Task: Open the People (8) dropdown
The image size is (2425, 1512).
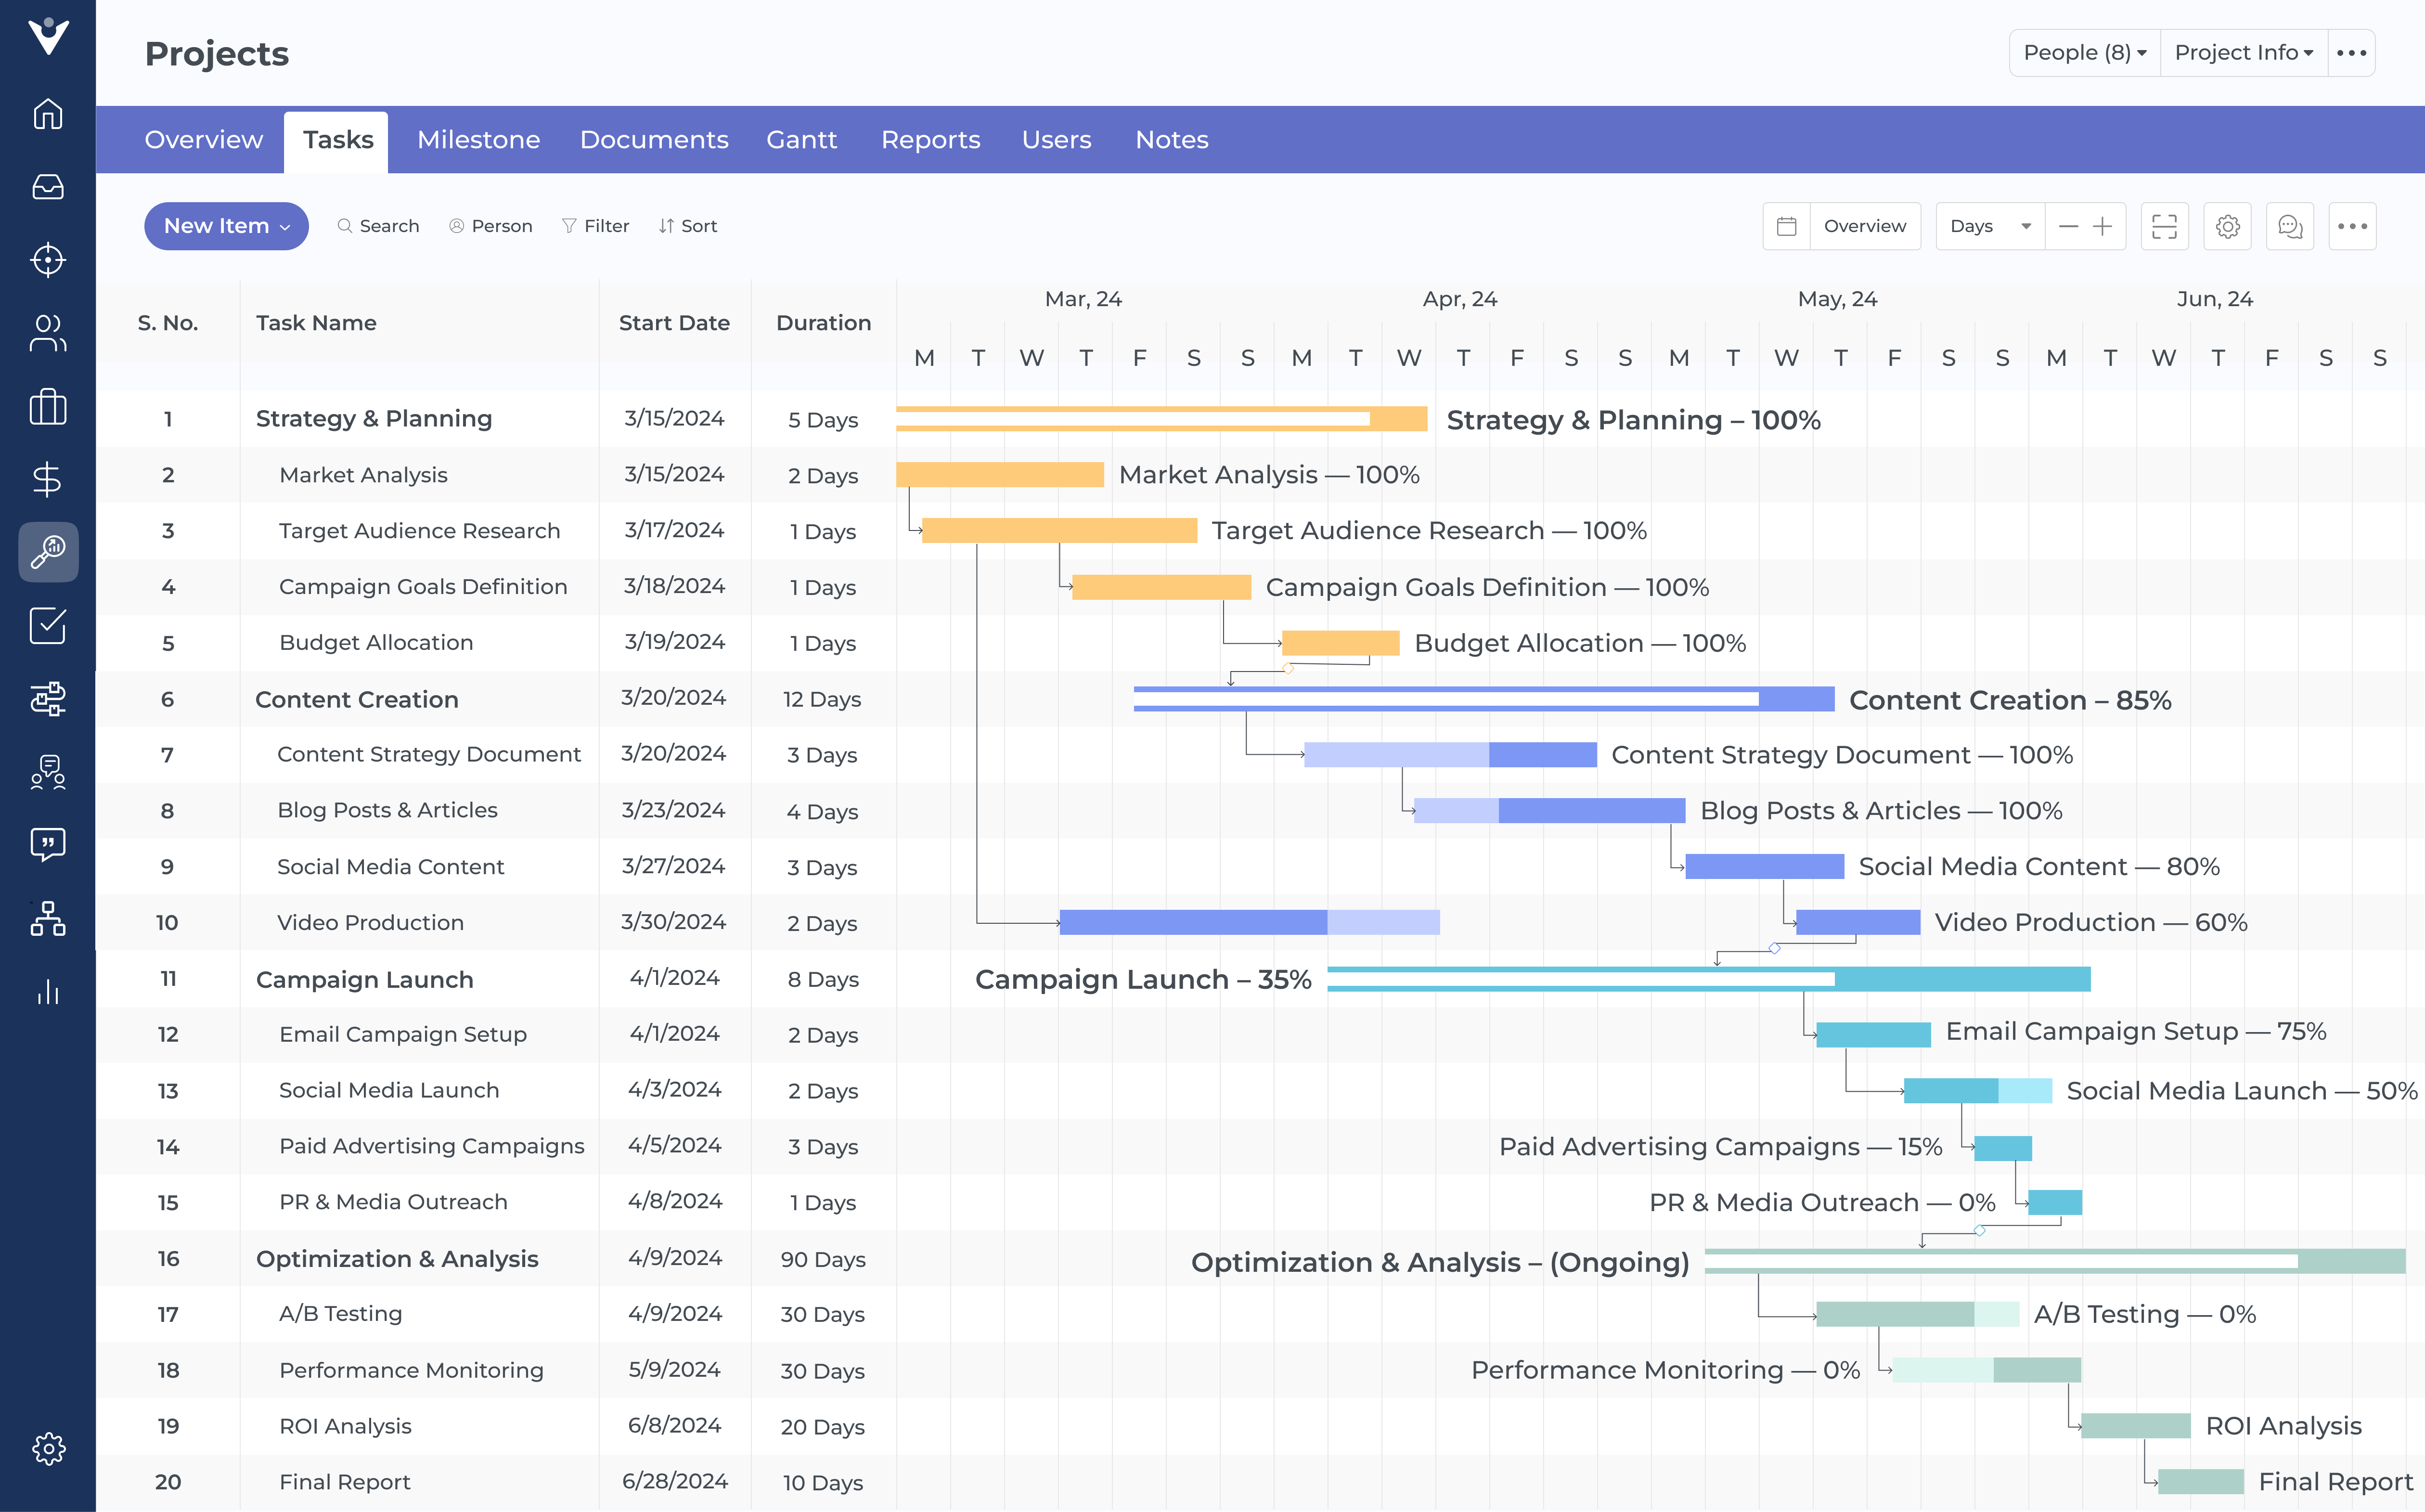Action: (2084, 52)
